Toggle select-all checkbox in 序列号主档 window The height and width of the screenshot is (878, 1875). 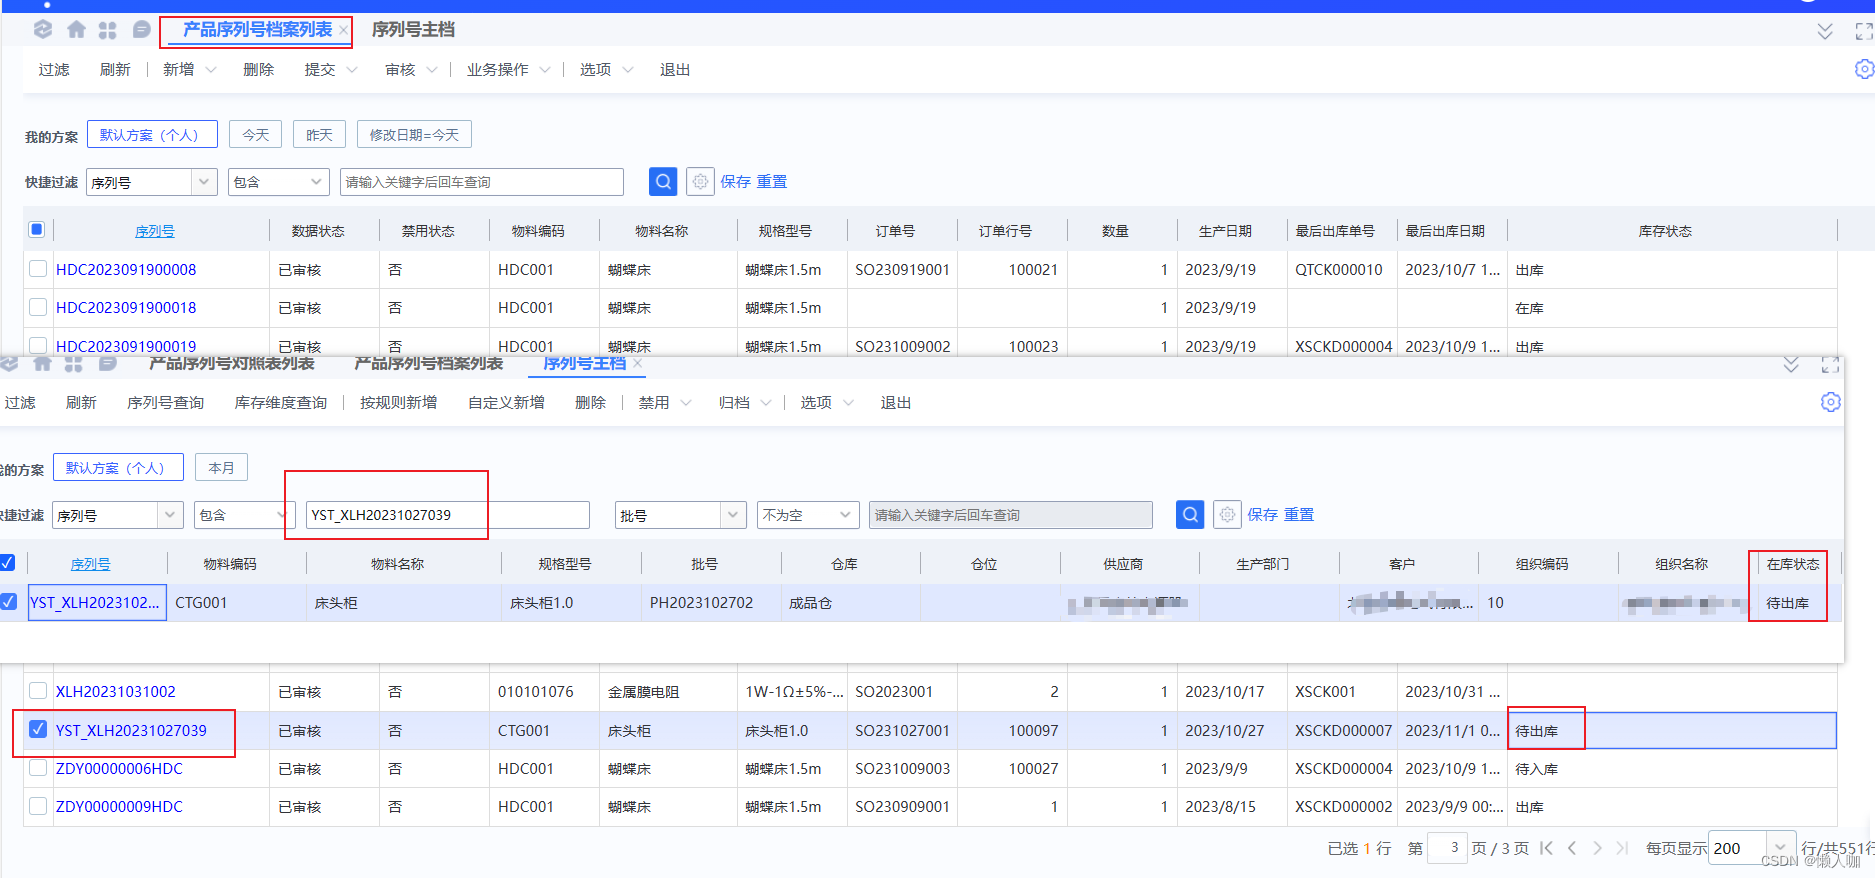tap(7, 563)
